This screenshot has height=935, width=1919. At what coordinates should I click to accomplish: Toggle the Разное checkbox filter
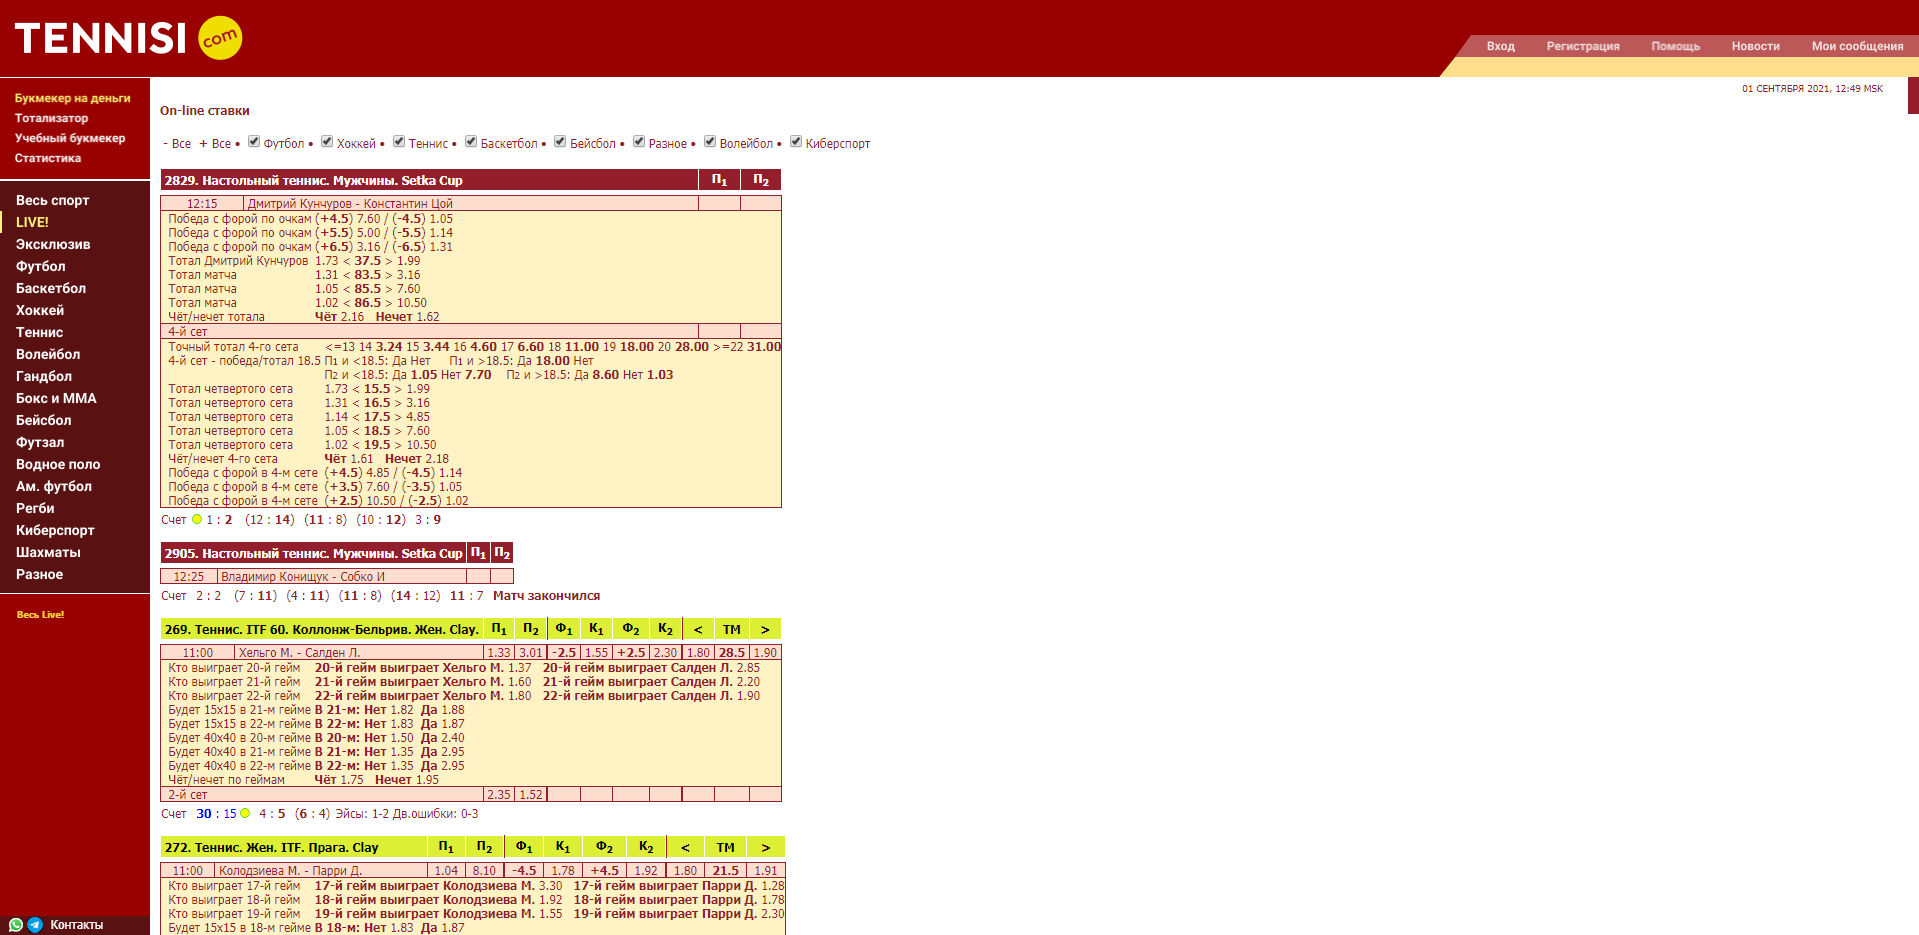[x=639, y=142]
